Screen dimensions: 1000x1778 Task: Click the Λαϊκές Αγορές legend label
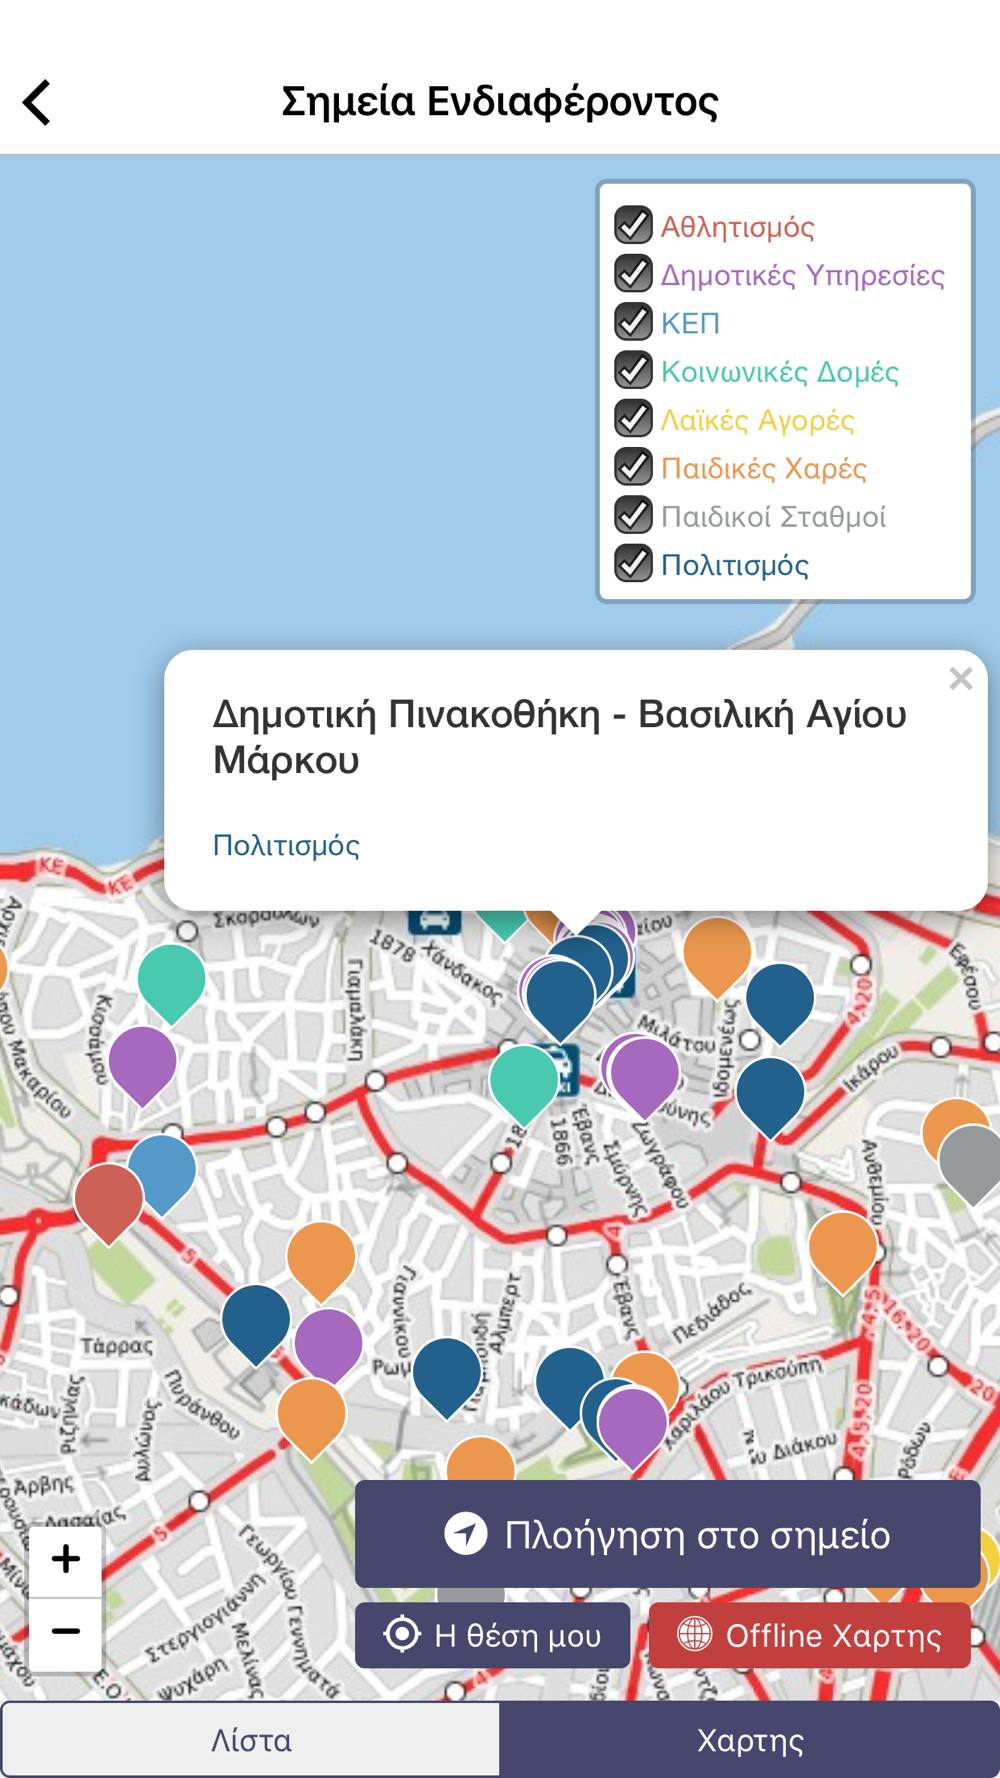(x=758, y=420)
